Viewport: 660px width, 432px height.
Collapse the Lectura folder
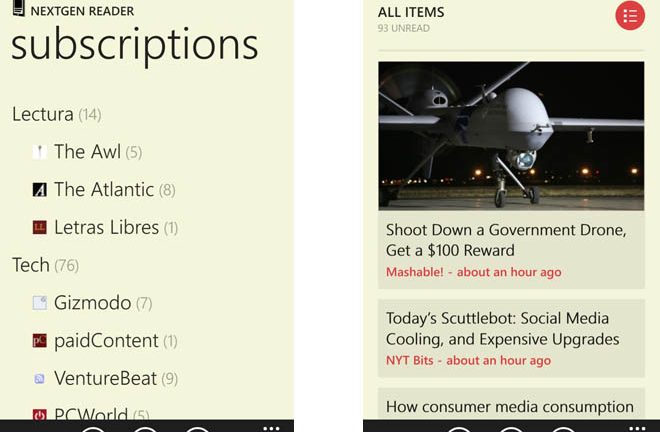click(x=43, y=114)
